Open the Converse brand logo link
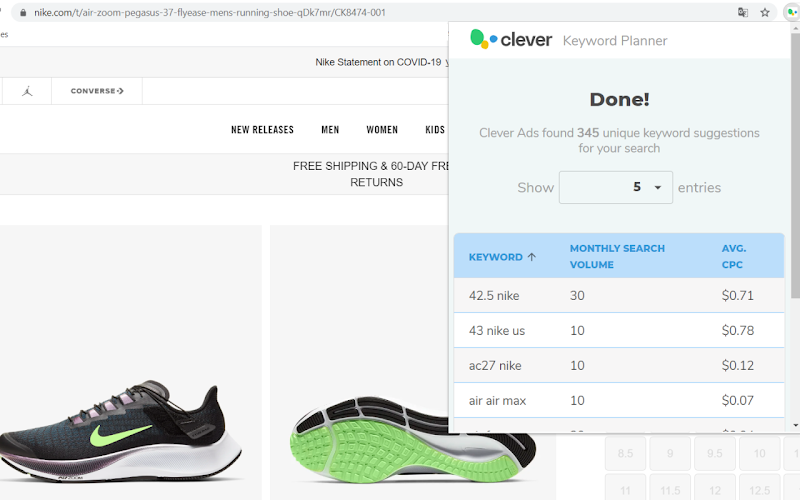The image size is (800, 500). click(x=97, y=91)
